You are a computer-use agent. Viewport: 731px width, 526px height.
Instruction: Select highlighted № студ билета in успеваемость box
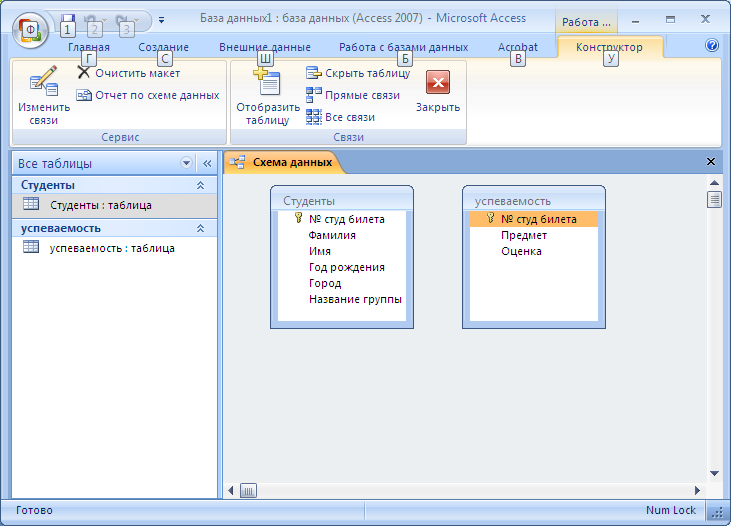[x=534, y=219]
